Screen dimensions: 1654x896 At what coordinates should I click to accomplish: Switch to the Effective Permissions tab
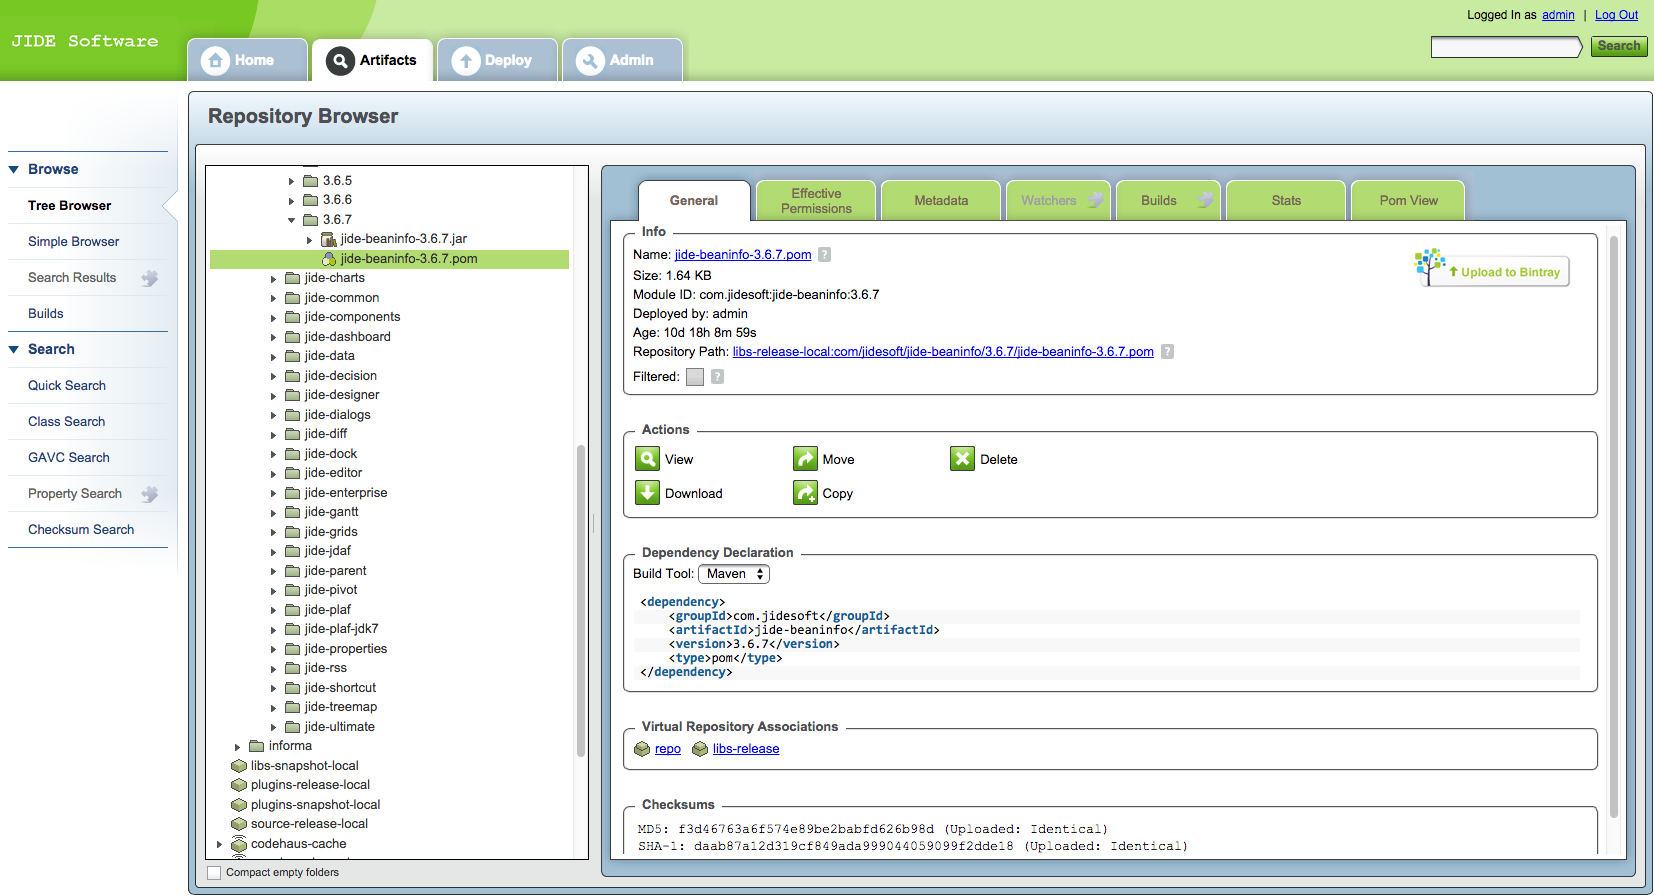[816, 201]
